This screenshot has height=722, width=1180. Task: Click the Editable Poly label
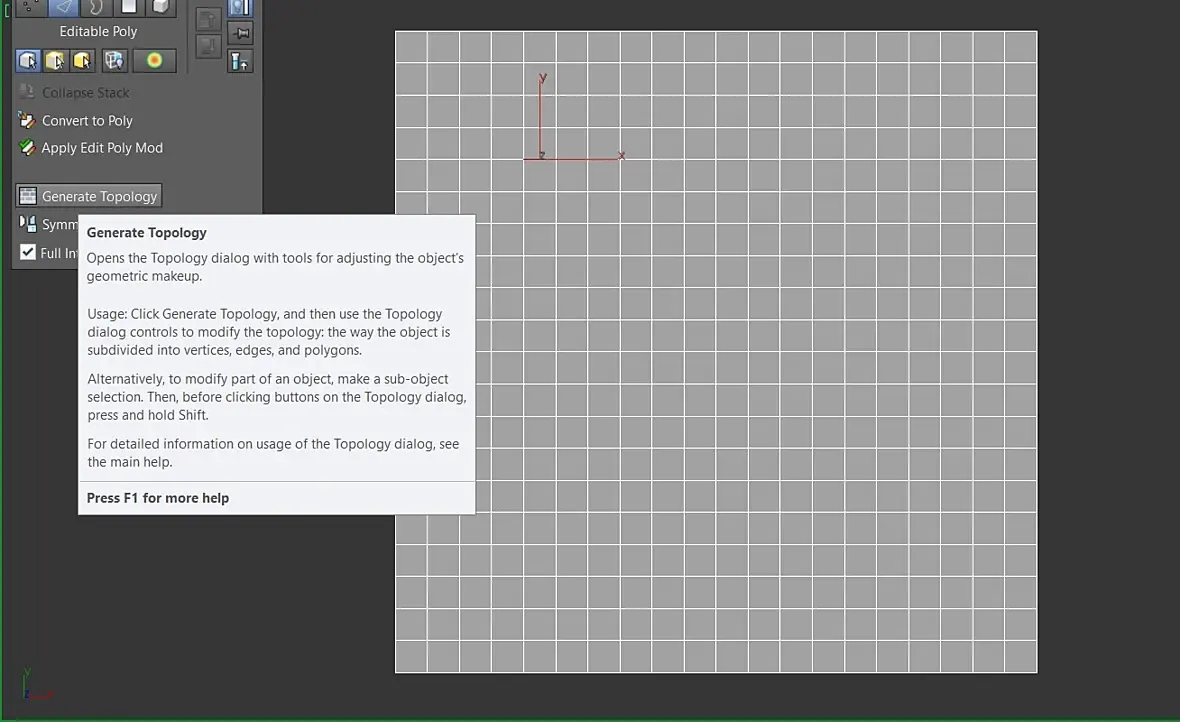[x=99, y=32]
